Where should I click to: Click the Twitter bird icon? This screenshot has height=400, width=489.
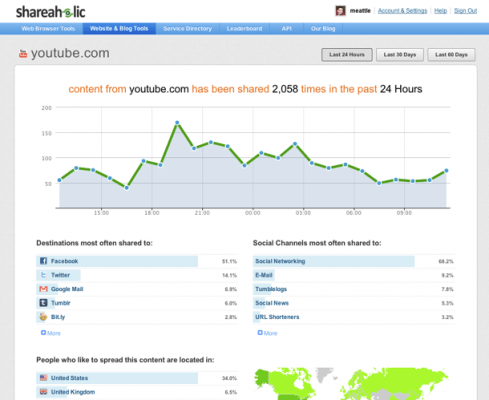[x=43, y=275]
